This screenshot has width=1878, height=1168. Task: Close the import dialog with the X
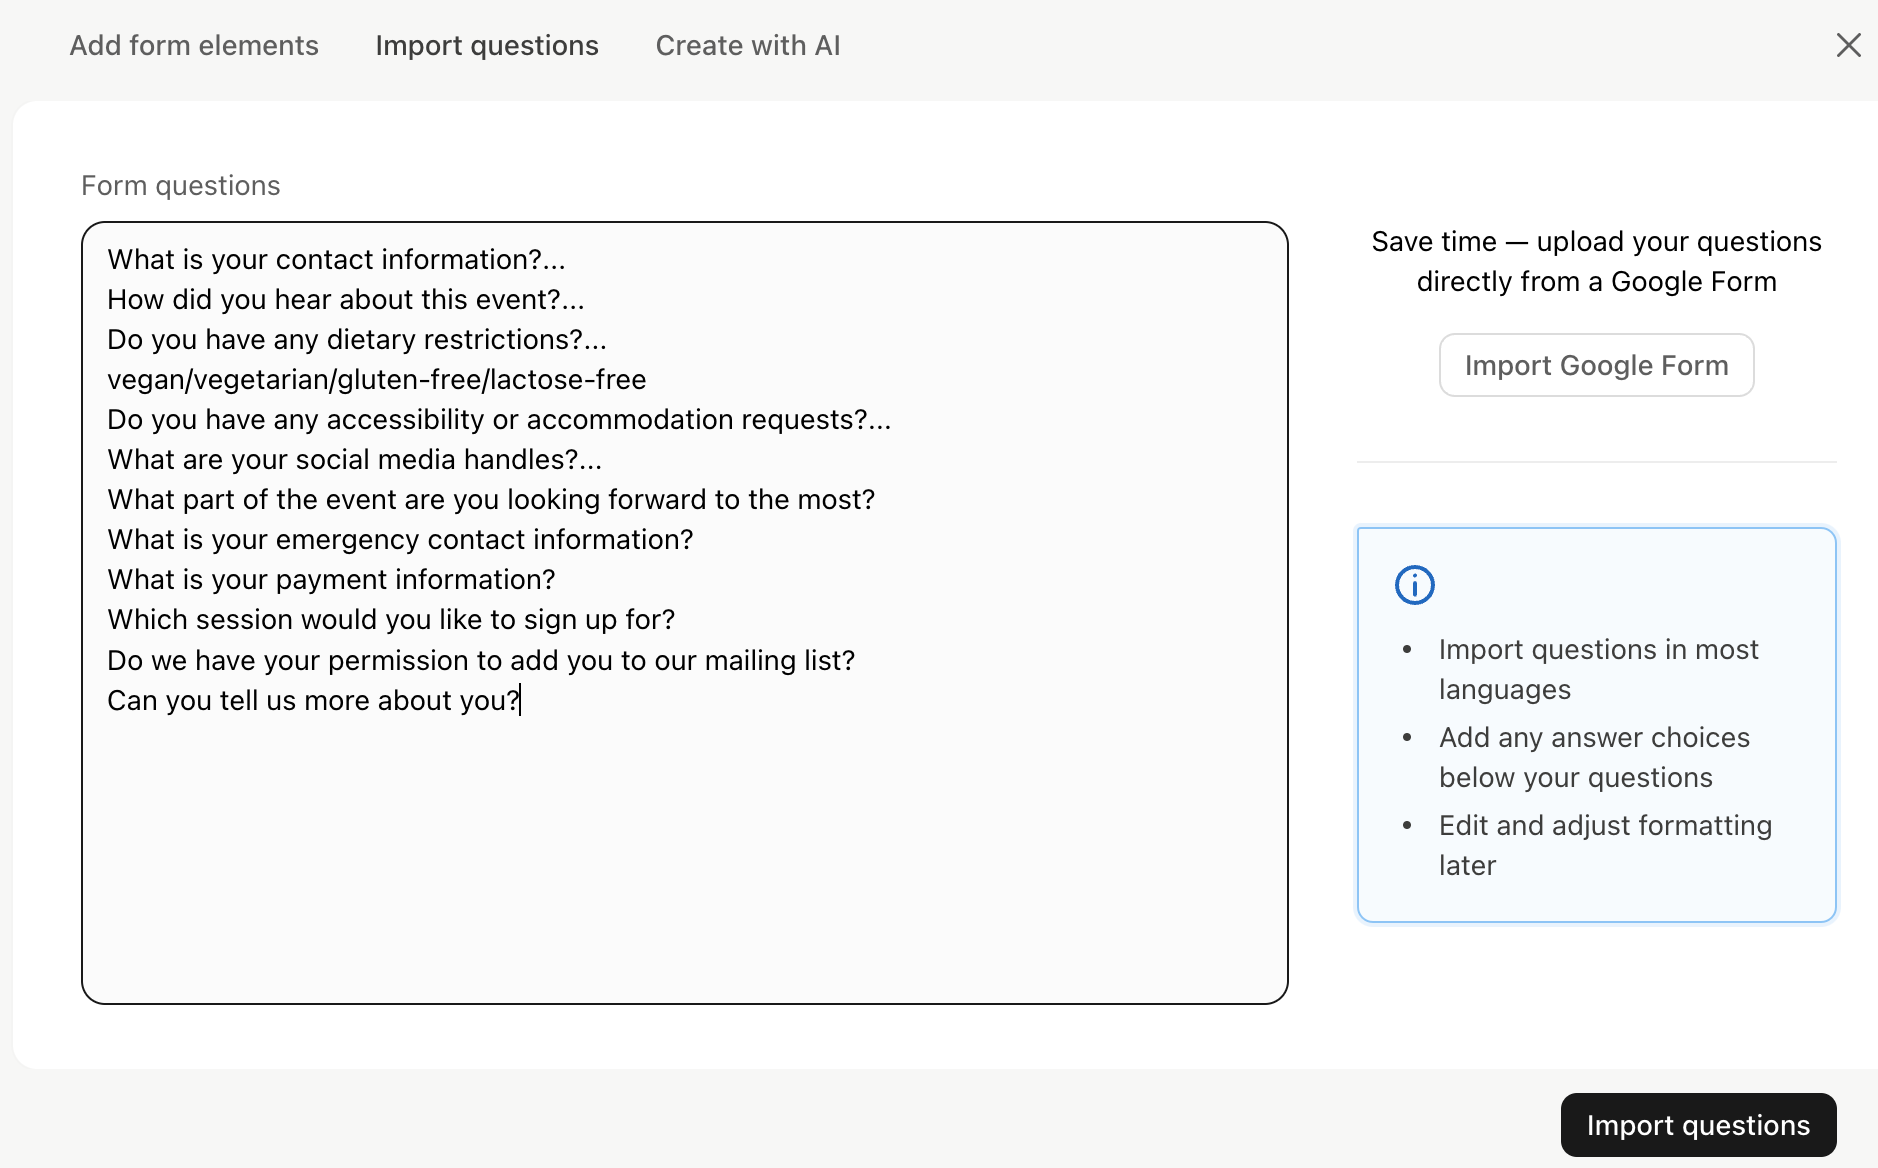click(x=1848, y=45)
